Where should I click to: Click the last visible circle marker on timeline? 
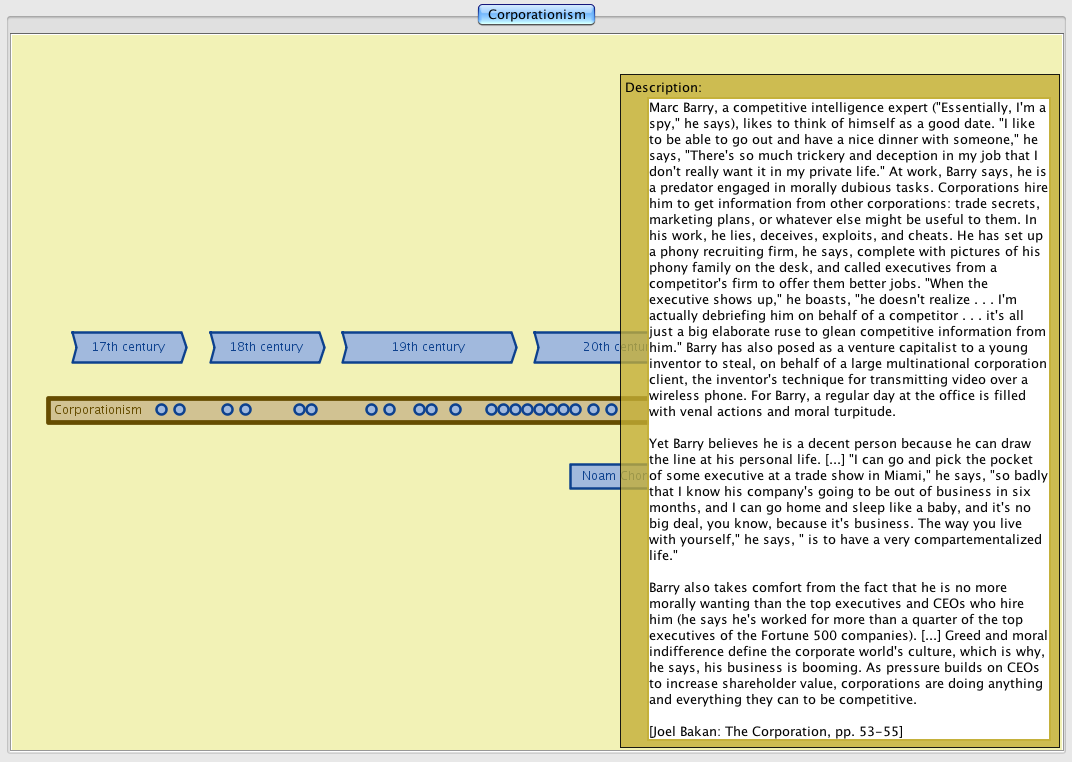pos(611,410)
